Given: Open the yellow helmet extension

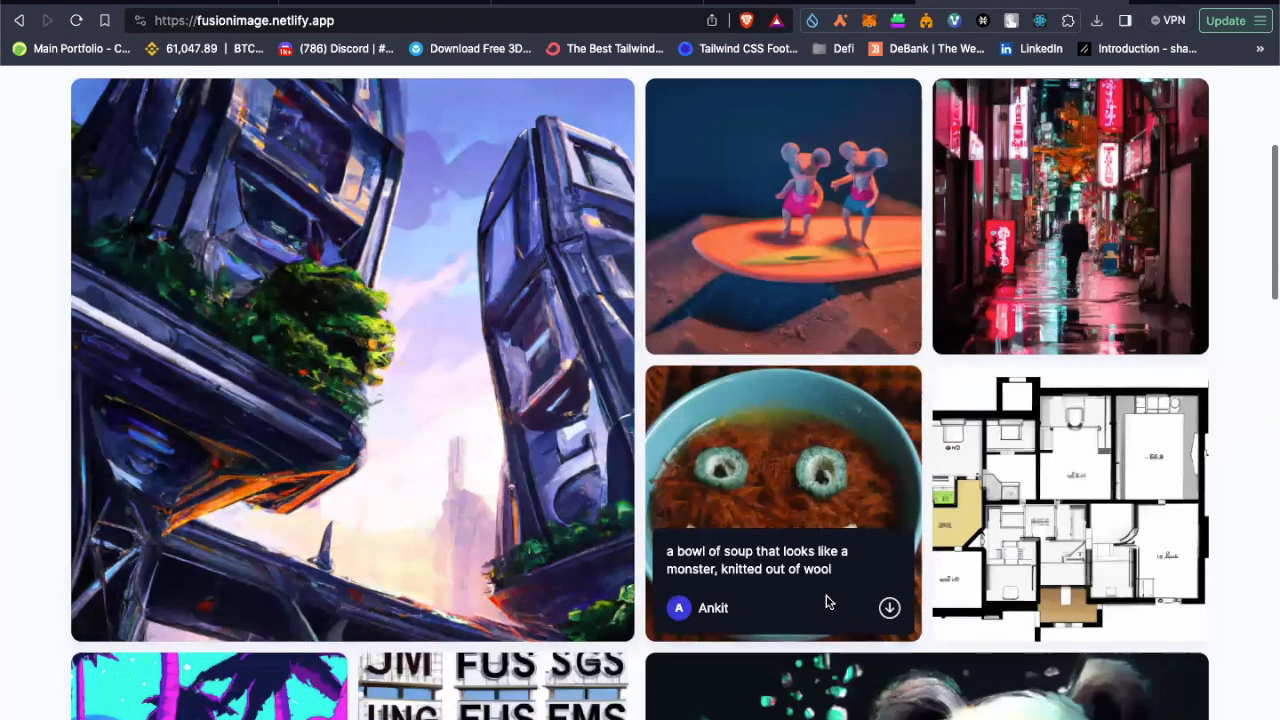Looking at the screenshot, I should click(926, 20).
